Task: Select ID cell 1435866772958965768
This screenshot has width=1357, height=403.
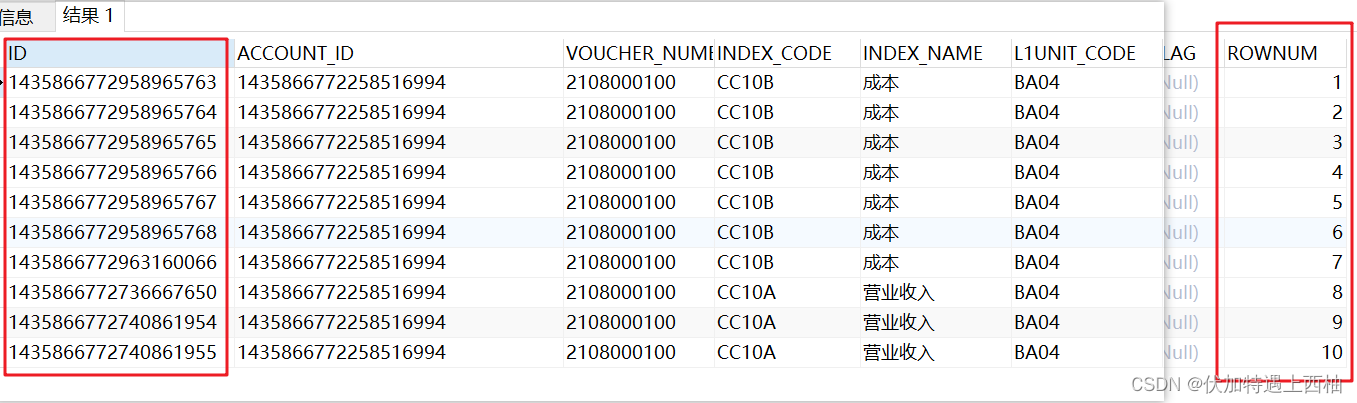Action: (x=118, y=233)
